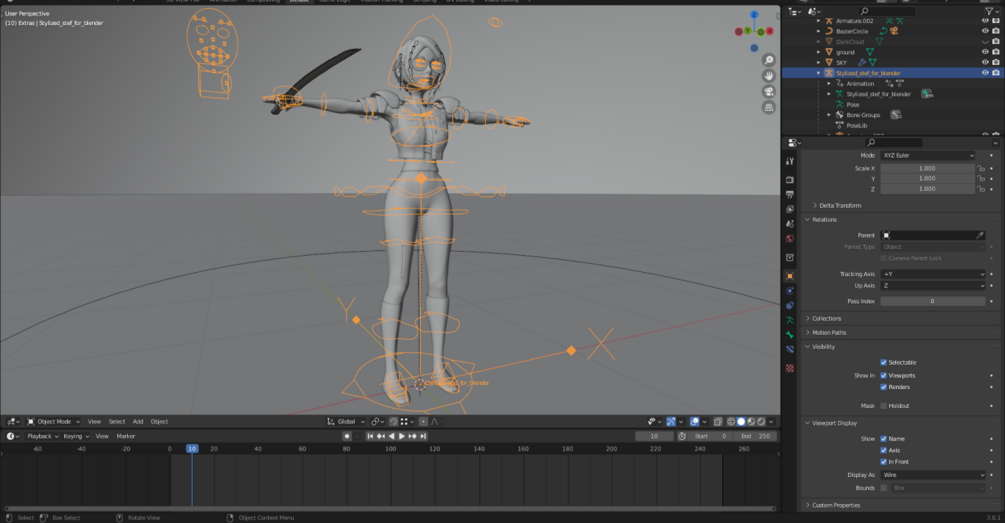
Task: Toggle snapping magnet icon
Action: coord(394,422)
